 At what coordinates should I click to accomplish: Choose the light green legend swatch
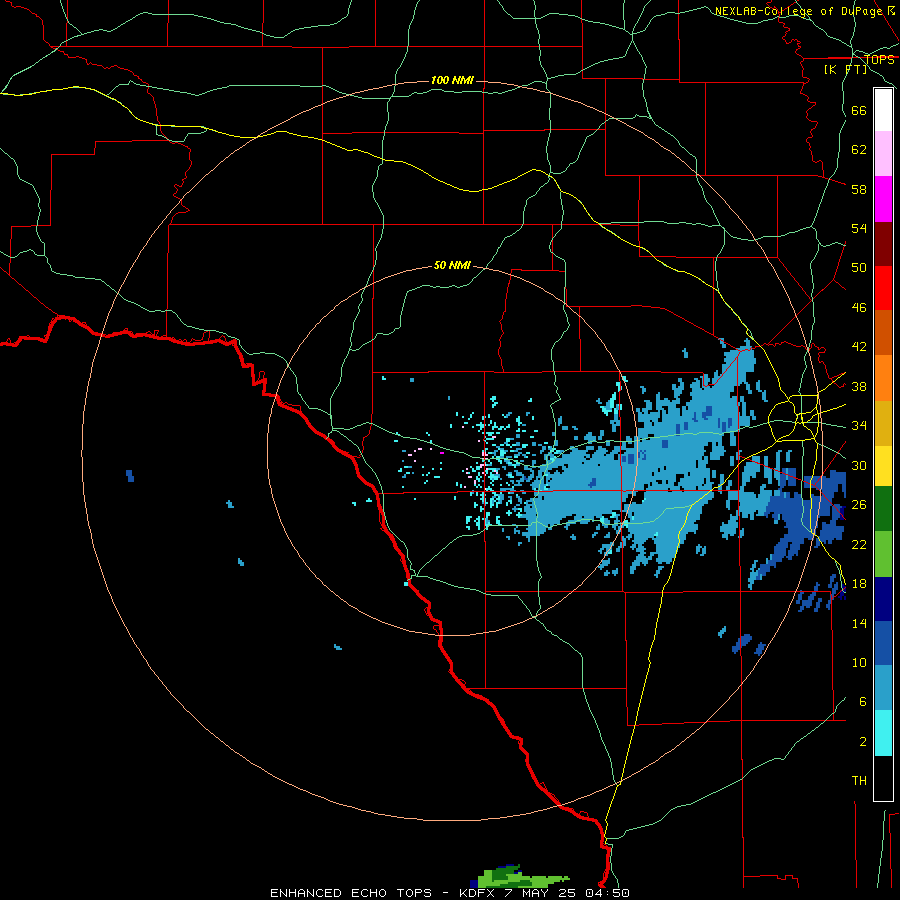tap(883, 554)
